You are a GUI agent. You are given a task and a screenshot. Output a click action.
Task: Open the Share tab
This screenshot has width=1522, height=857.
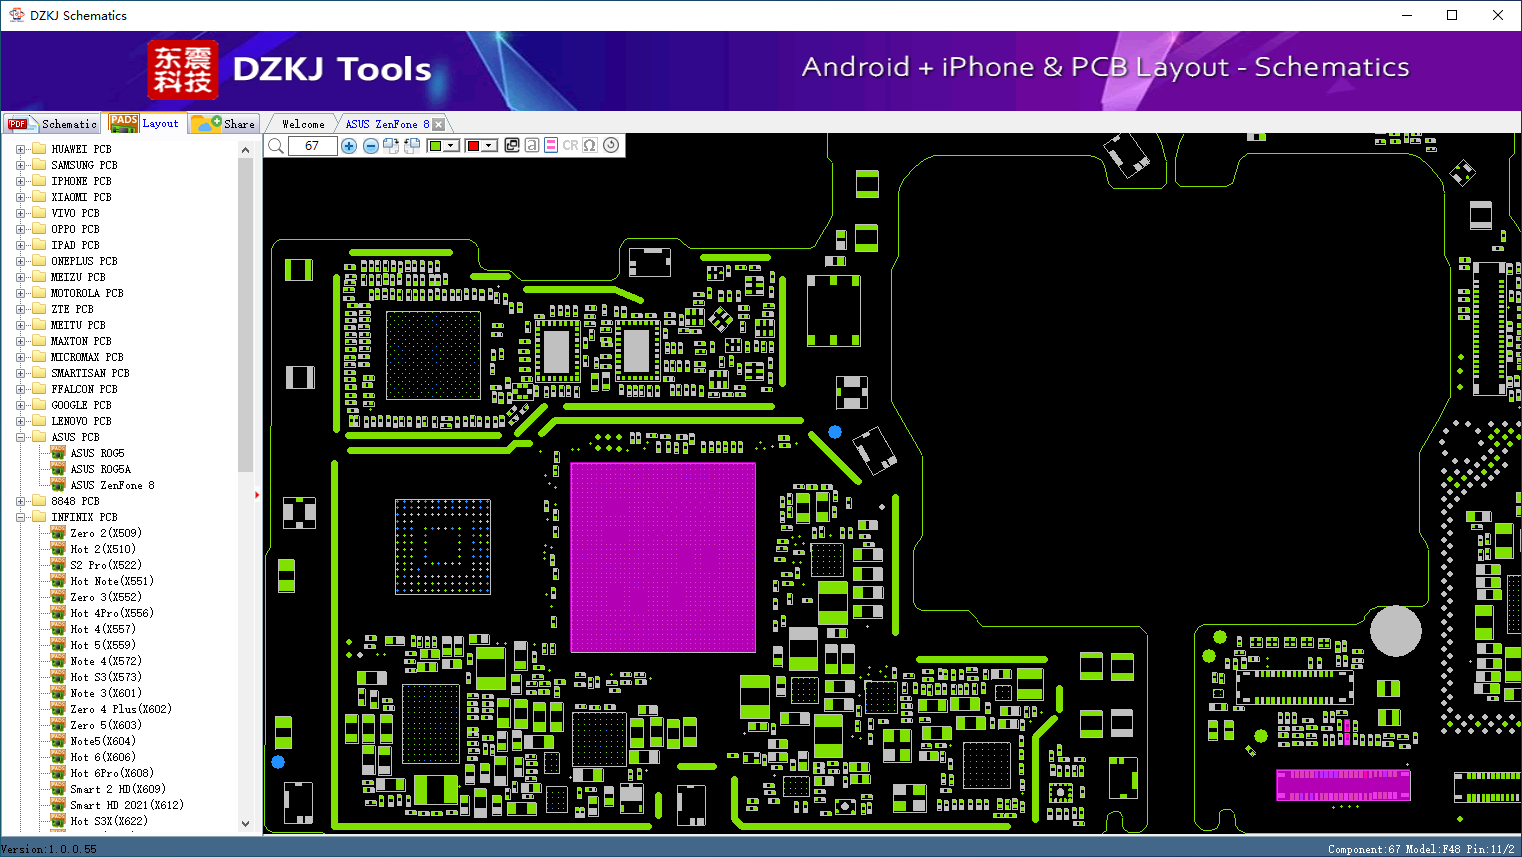tap(224, 124)
